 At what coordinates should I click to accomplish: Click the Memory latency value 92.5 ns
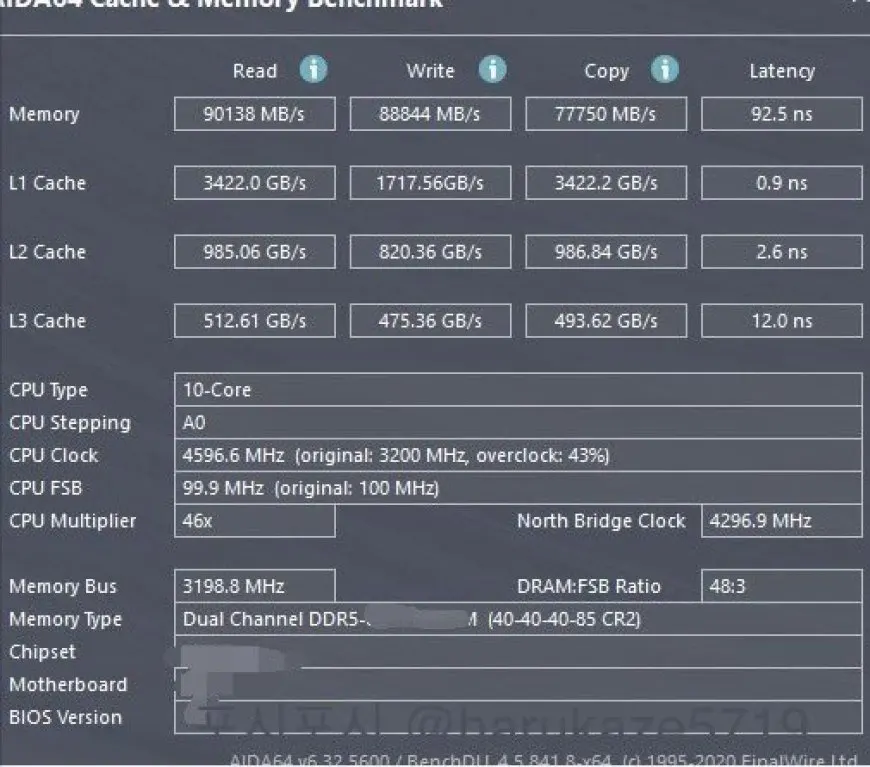pos(782,114)
